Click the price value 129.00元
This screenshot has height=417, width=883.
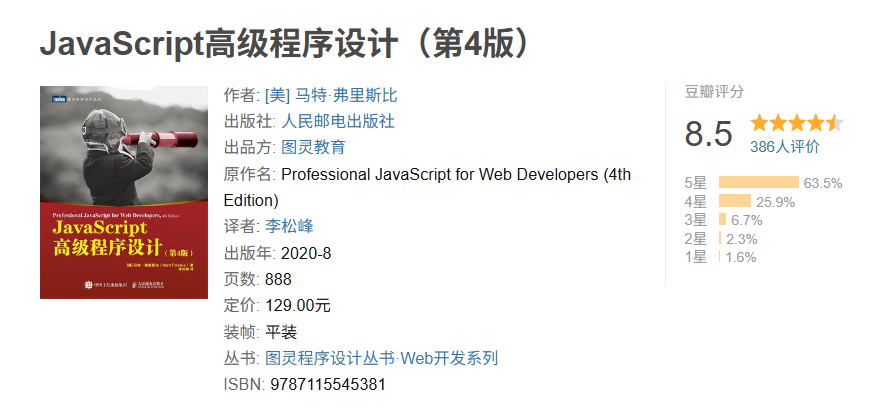pos(298,305)
